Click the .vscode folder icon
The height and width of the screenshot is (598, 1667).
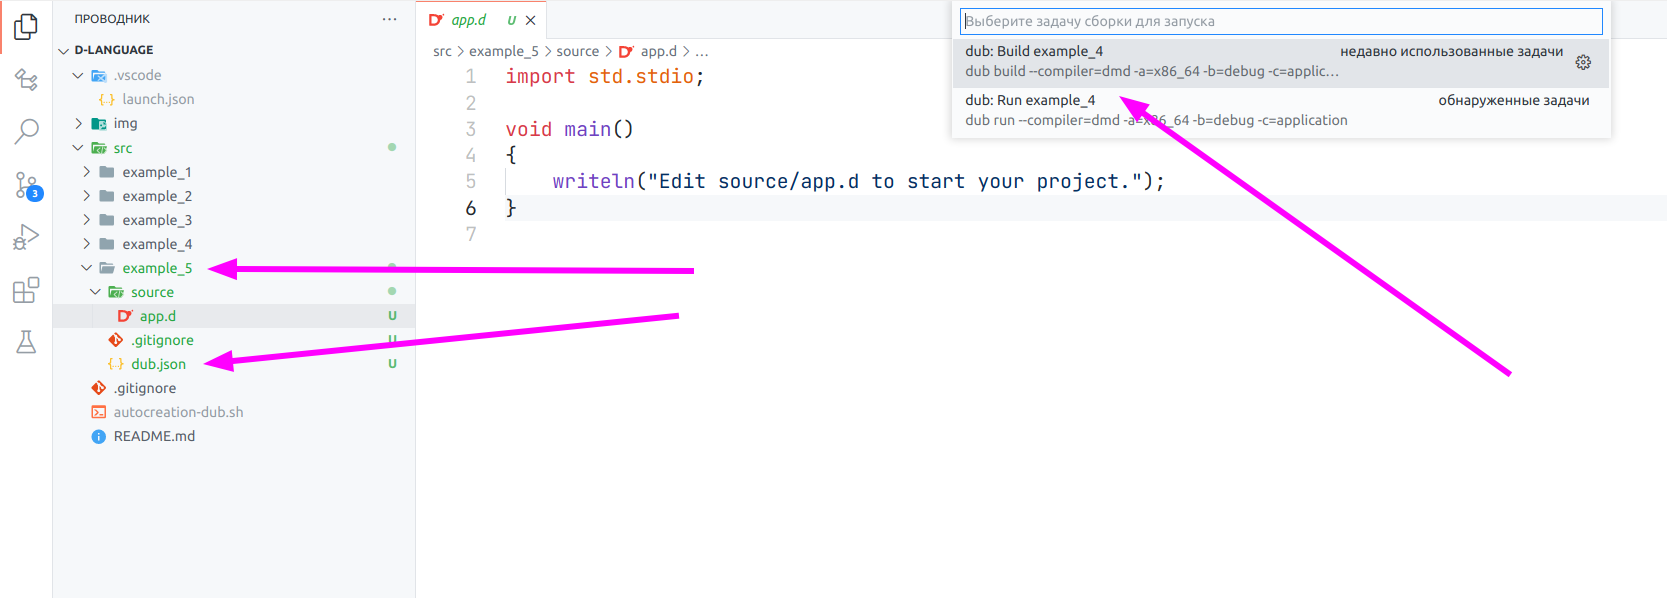[x=99, y=76]
